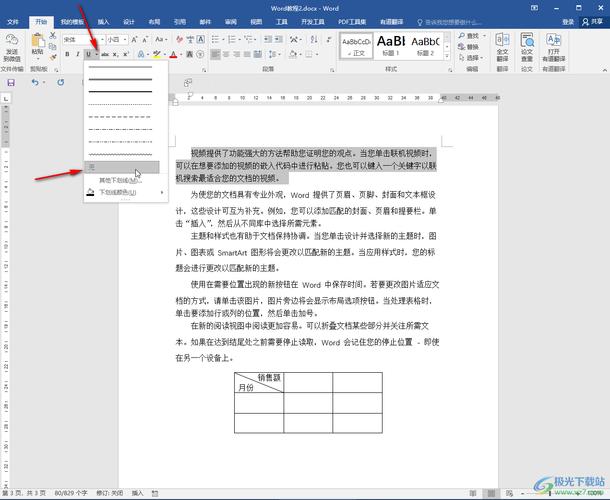Click the Tell me search box
This screenshot has height=500, width=610.
click(451, 22)
